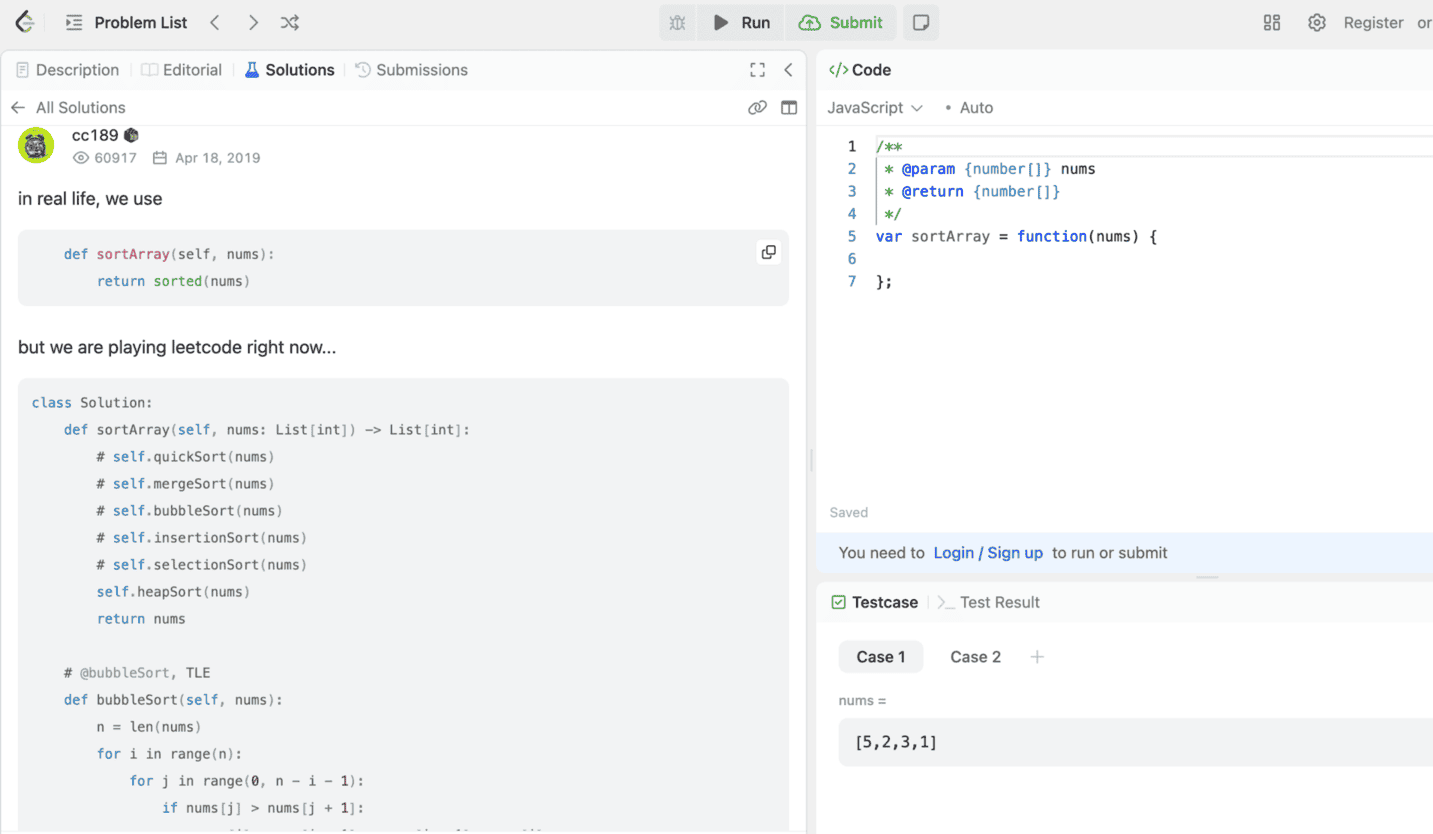Screen dimensions: 1433x834
Task: Open the JavaScript language dropdown
Action: (x=875, y=107)
